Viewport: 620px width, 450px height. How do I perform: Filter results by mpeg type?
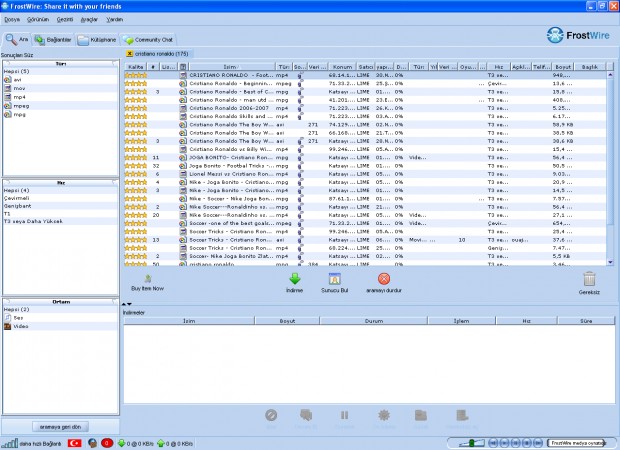(60, 106)
